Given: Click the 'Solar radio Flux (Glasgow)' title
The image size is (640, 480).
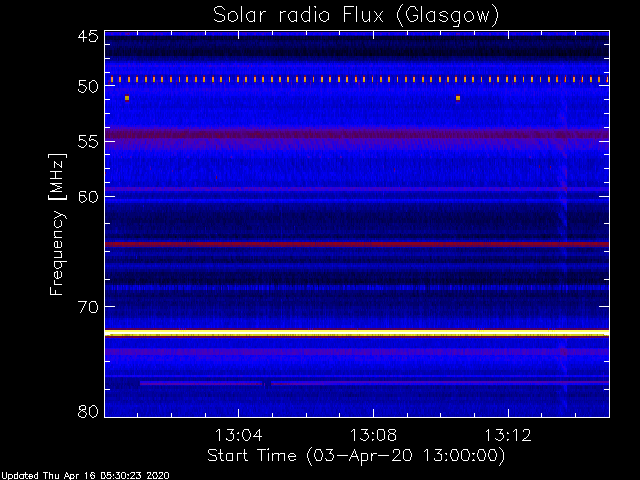Looking at the screenshot, I should coord(356,16).
